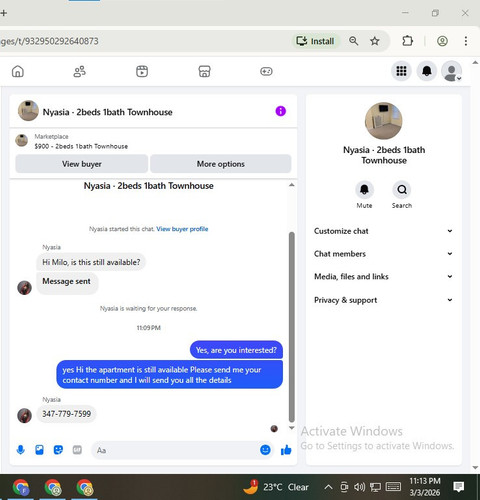Choose a sticker icon
The height and width of the screenshot is (500, 480).
(58, 450)
